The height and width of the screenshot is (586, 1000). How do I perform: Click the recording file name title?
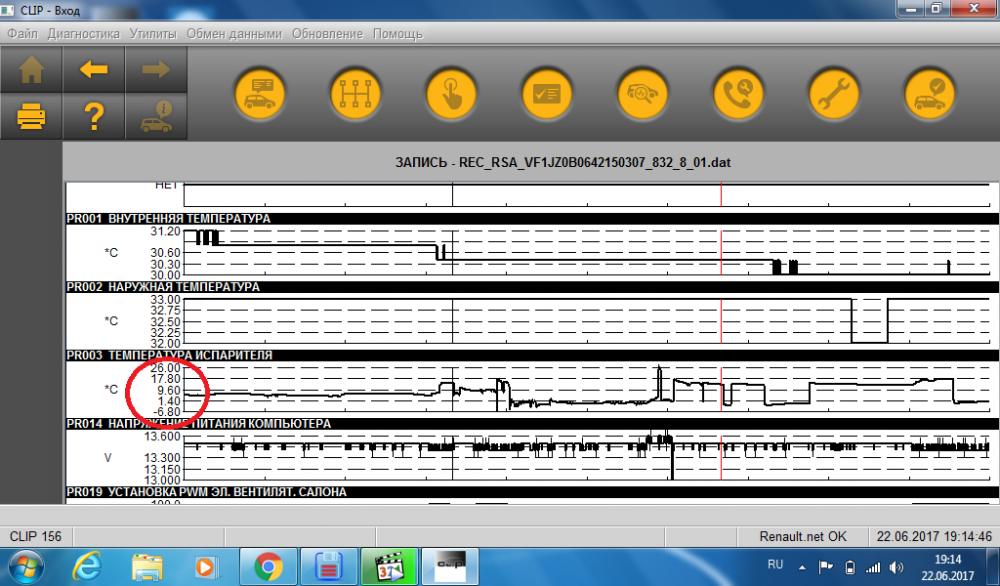coord(563,163)
